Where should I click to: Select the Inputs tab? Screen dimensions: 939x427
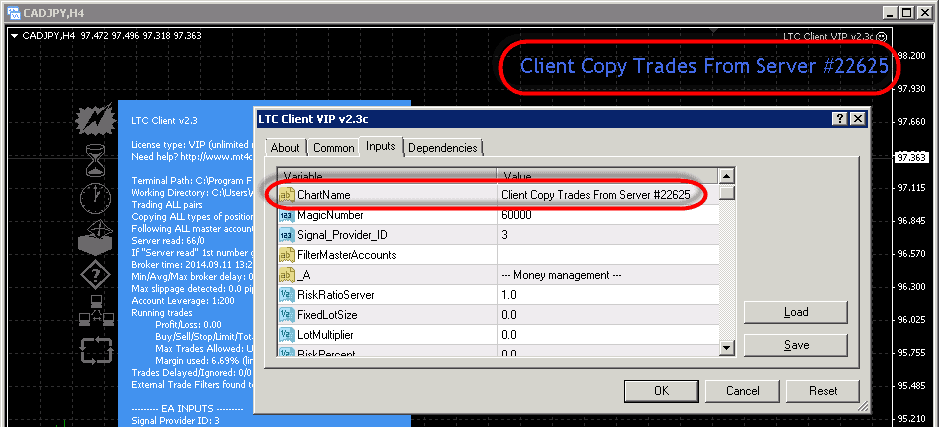coord(381,146)
